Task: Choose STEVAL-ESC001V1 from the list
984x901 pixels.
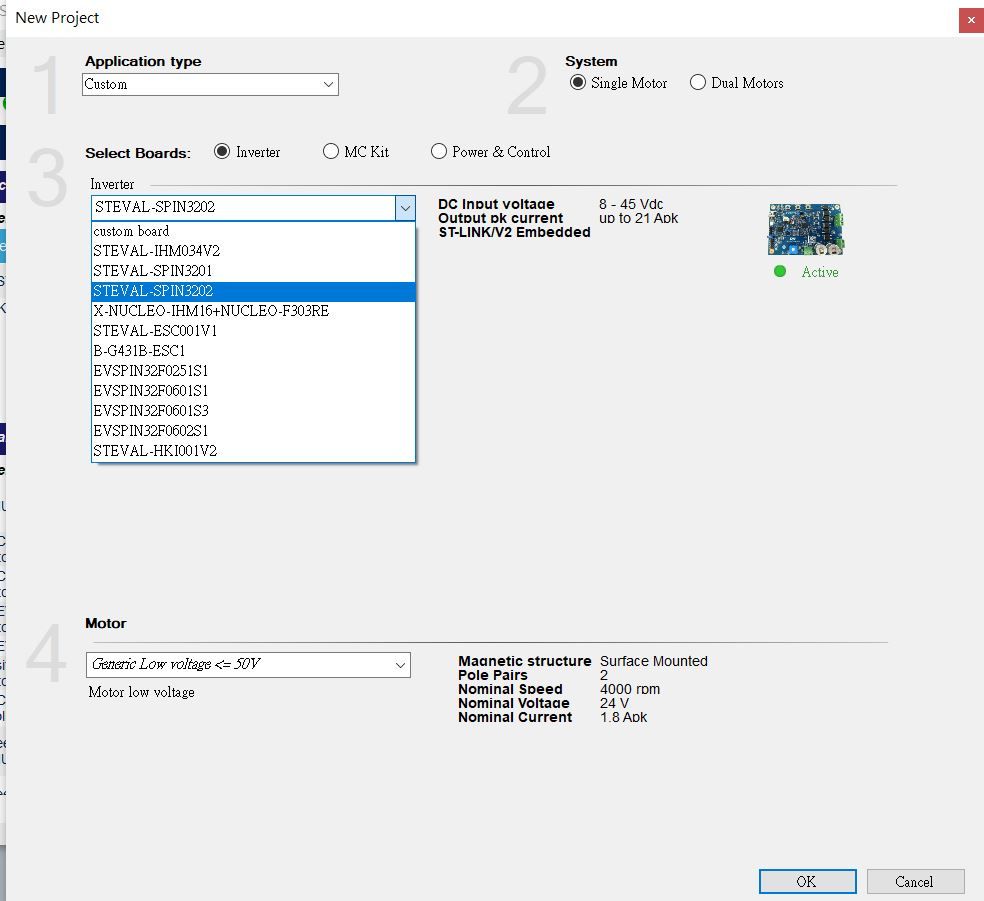Action: pos(254,331)
